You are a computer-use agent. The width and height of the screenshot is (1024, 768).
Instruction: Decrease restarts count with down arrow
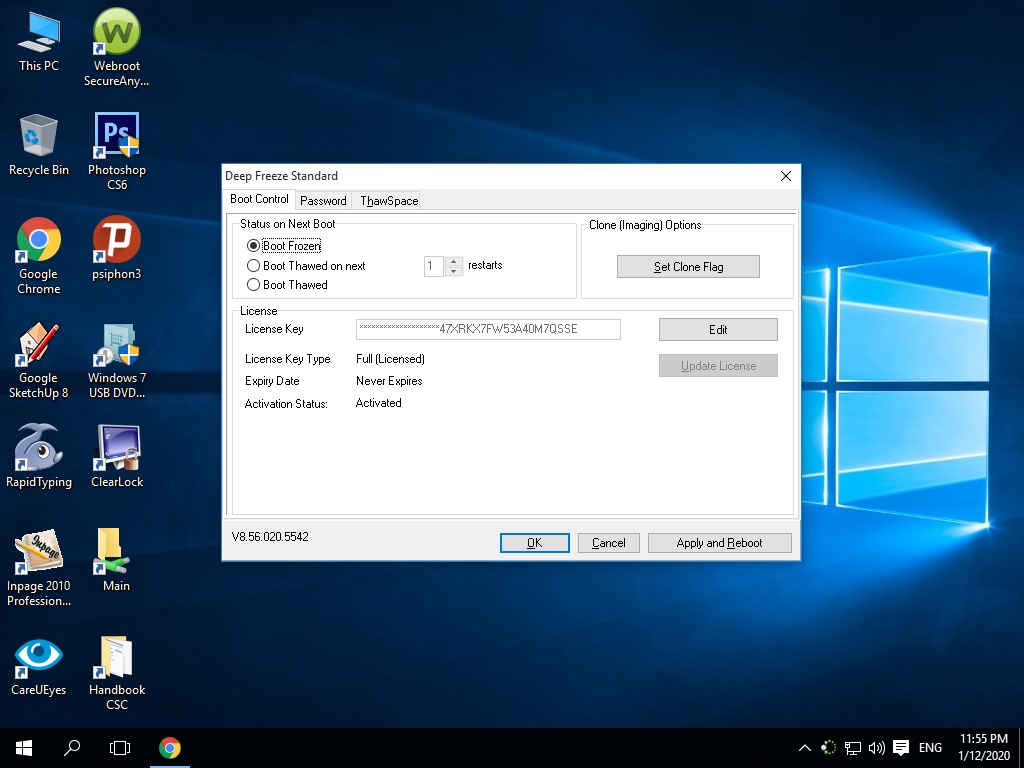point(454,271)
